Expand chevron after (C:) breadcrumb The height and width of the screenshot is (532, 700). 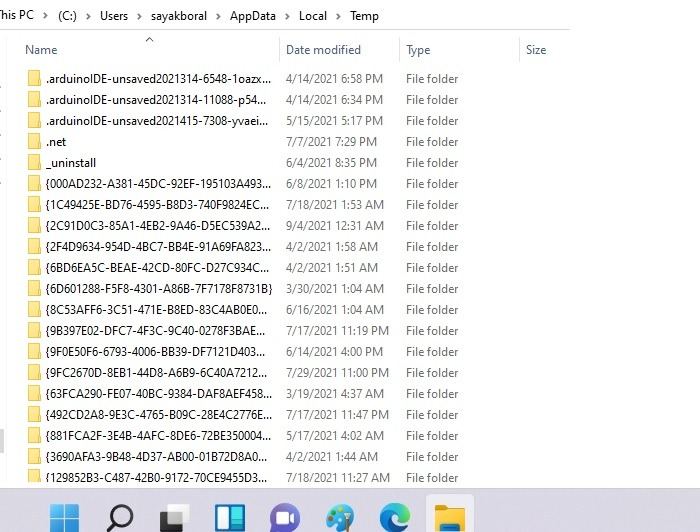click(88, 16)
